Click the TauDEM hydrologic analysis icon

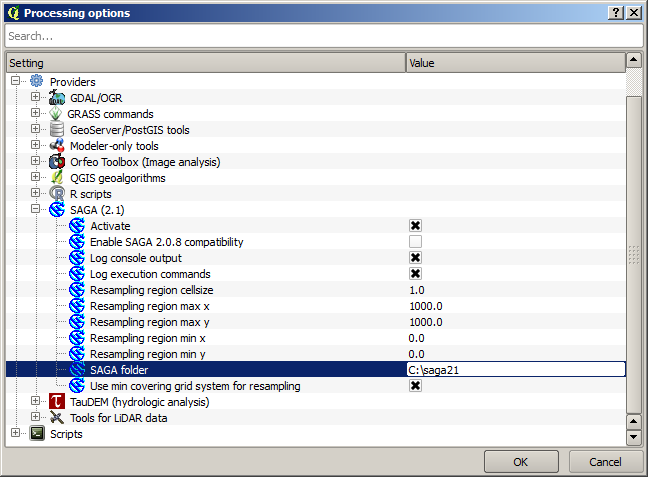point(57,402)
